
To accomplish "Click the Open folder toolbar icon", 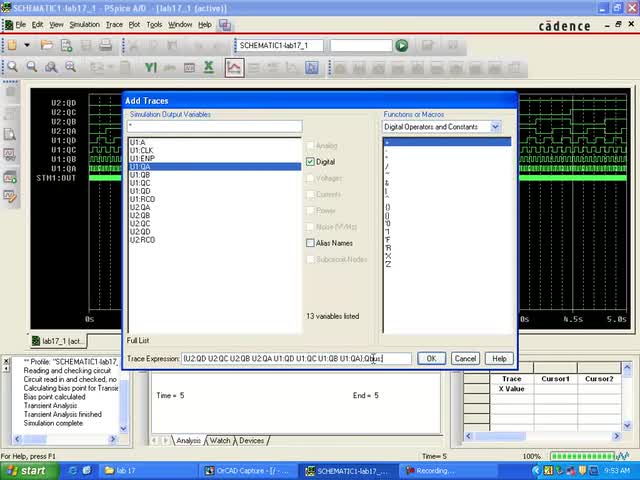I will point(47,45).
